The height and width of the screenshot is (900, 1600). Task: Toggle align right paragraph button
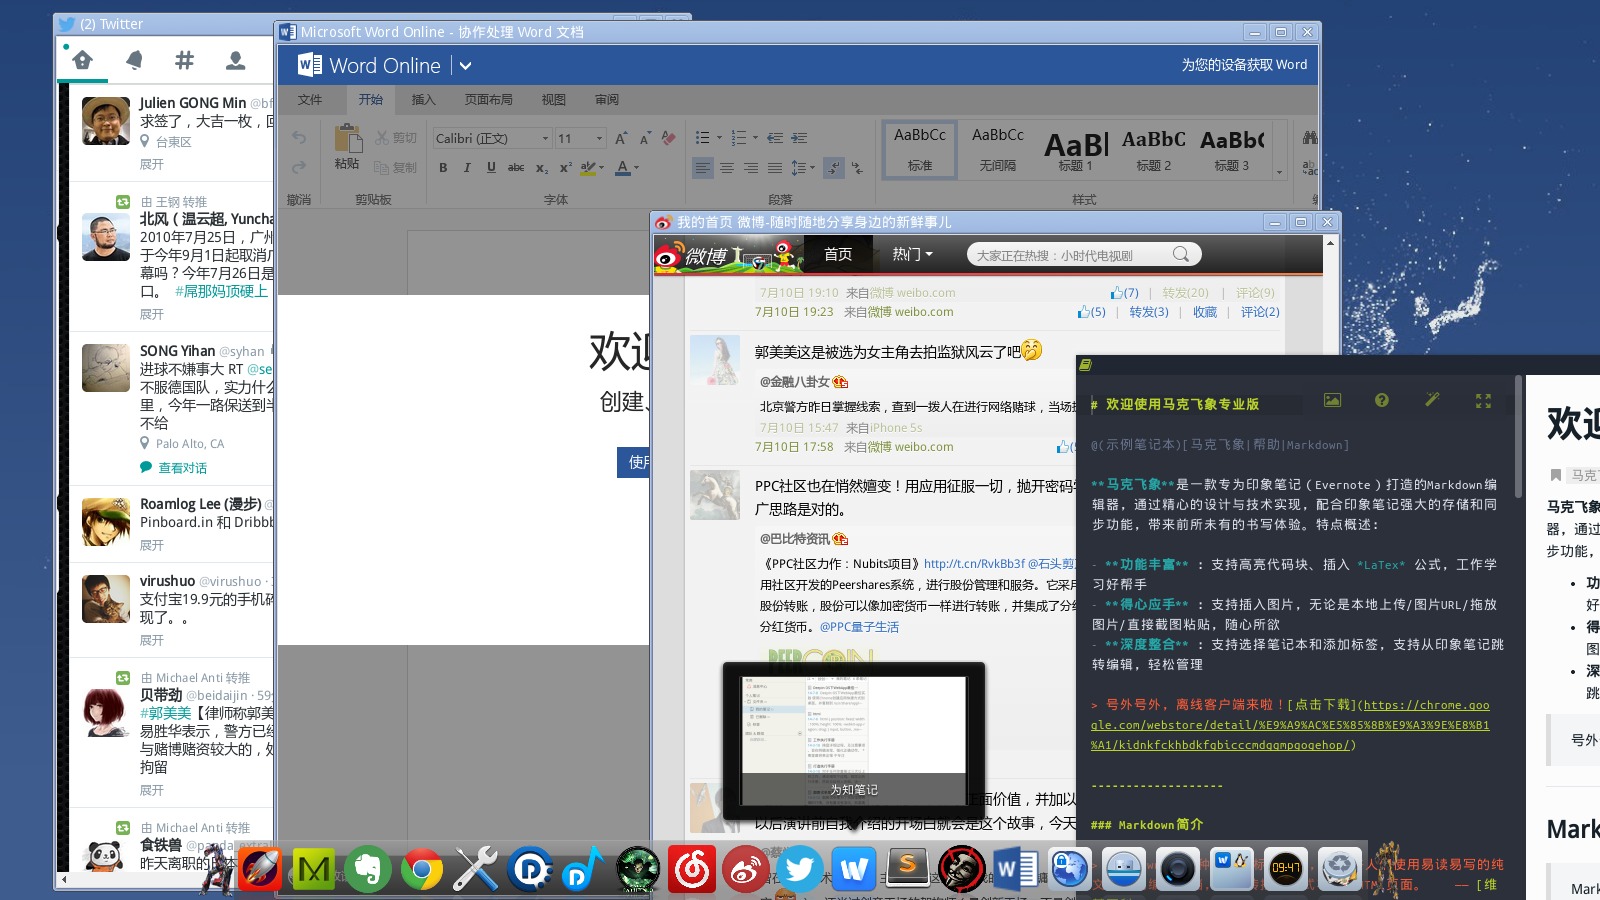click(x=751, y=168)
